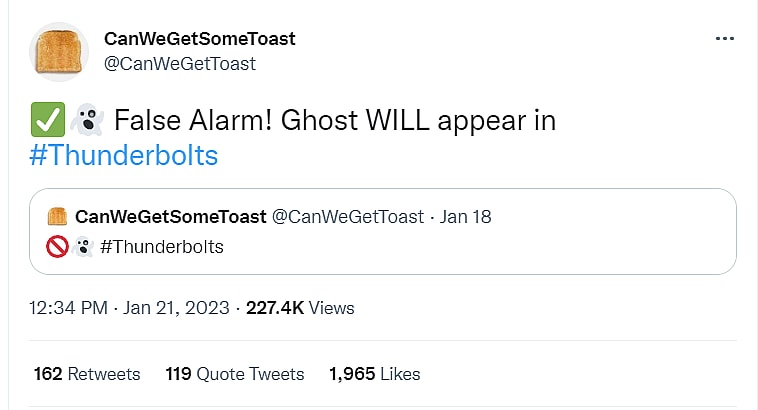Click the ghost emoji in quoted tweet

[x=84, y=246]
